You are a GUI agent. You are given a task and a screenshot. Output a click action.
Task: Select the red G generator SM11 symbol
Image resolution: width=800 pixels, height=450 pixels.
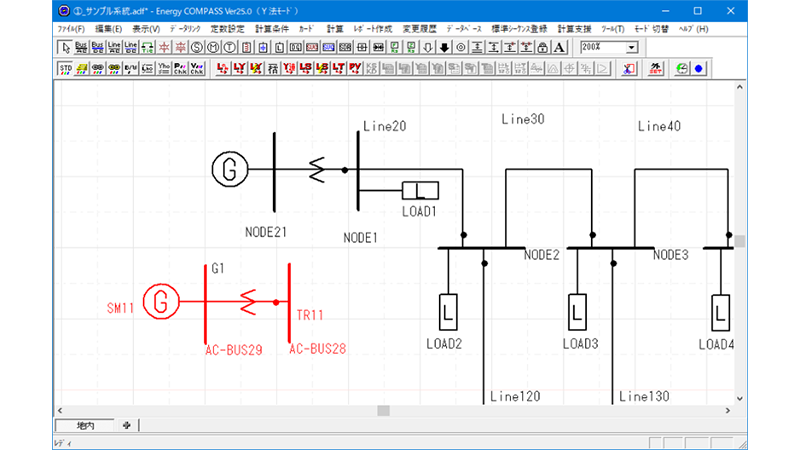(x=160, y=300)
